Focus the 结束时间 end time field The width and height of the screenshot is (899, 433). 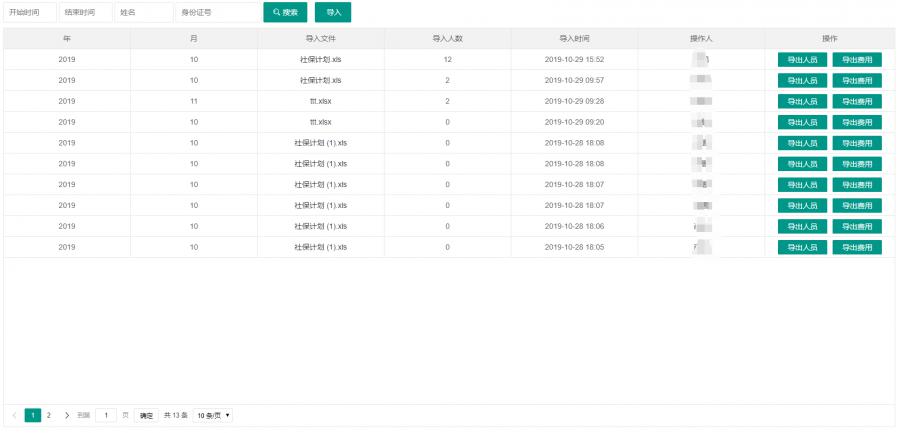click(85, 13)
